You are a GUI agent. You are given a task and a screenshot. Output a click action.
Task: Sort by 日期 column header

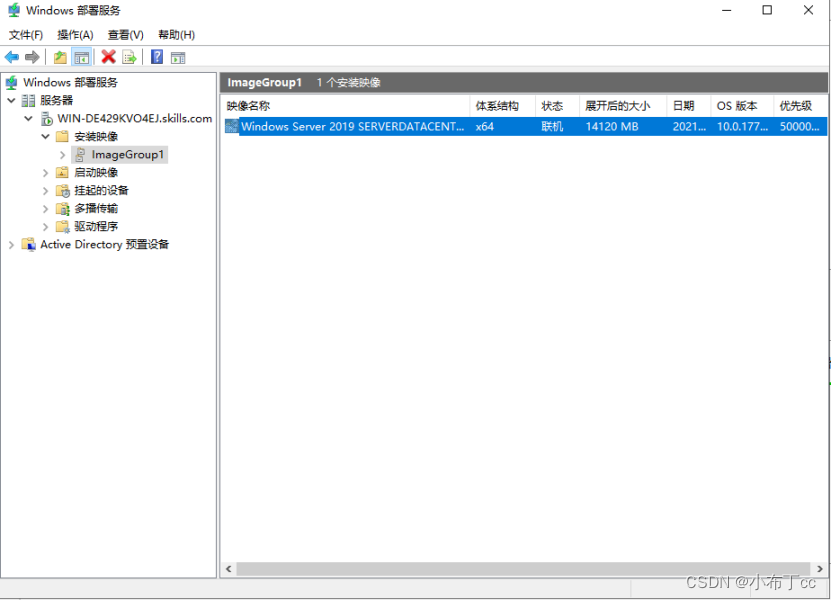coord(688,106)
